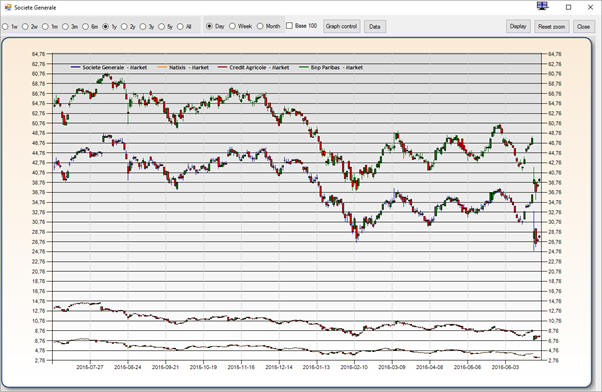
Task: Click the 2015-09-21 date axis label
Action: (165, 367)
